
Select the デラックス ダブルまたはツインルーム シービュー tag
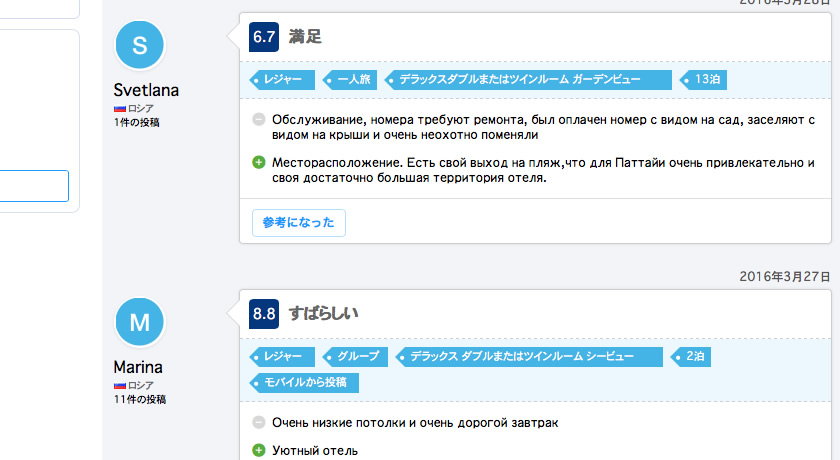pyautogui.click(x=529, y=357)
